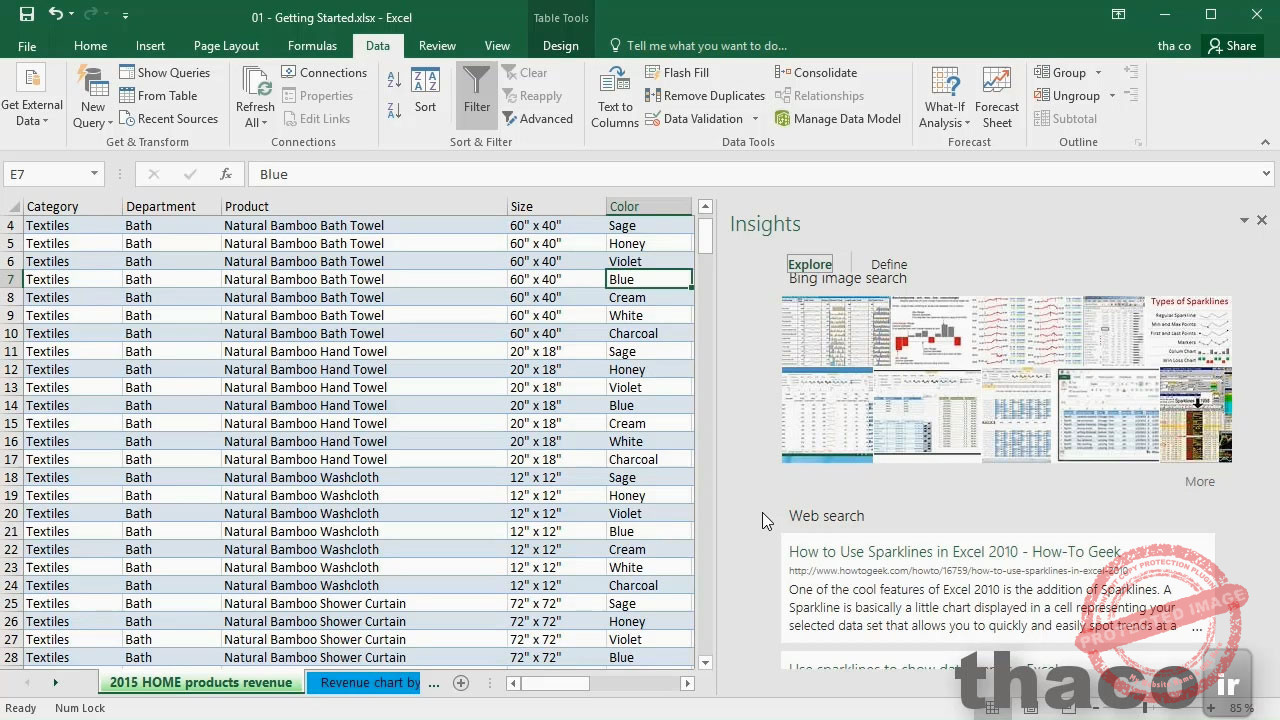Image resolution: width=1280 pixels, height=720 pixels.
Task: Apply Flash Fill
Action: pyautogui.click(x=677, y=73)
